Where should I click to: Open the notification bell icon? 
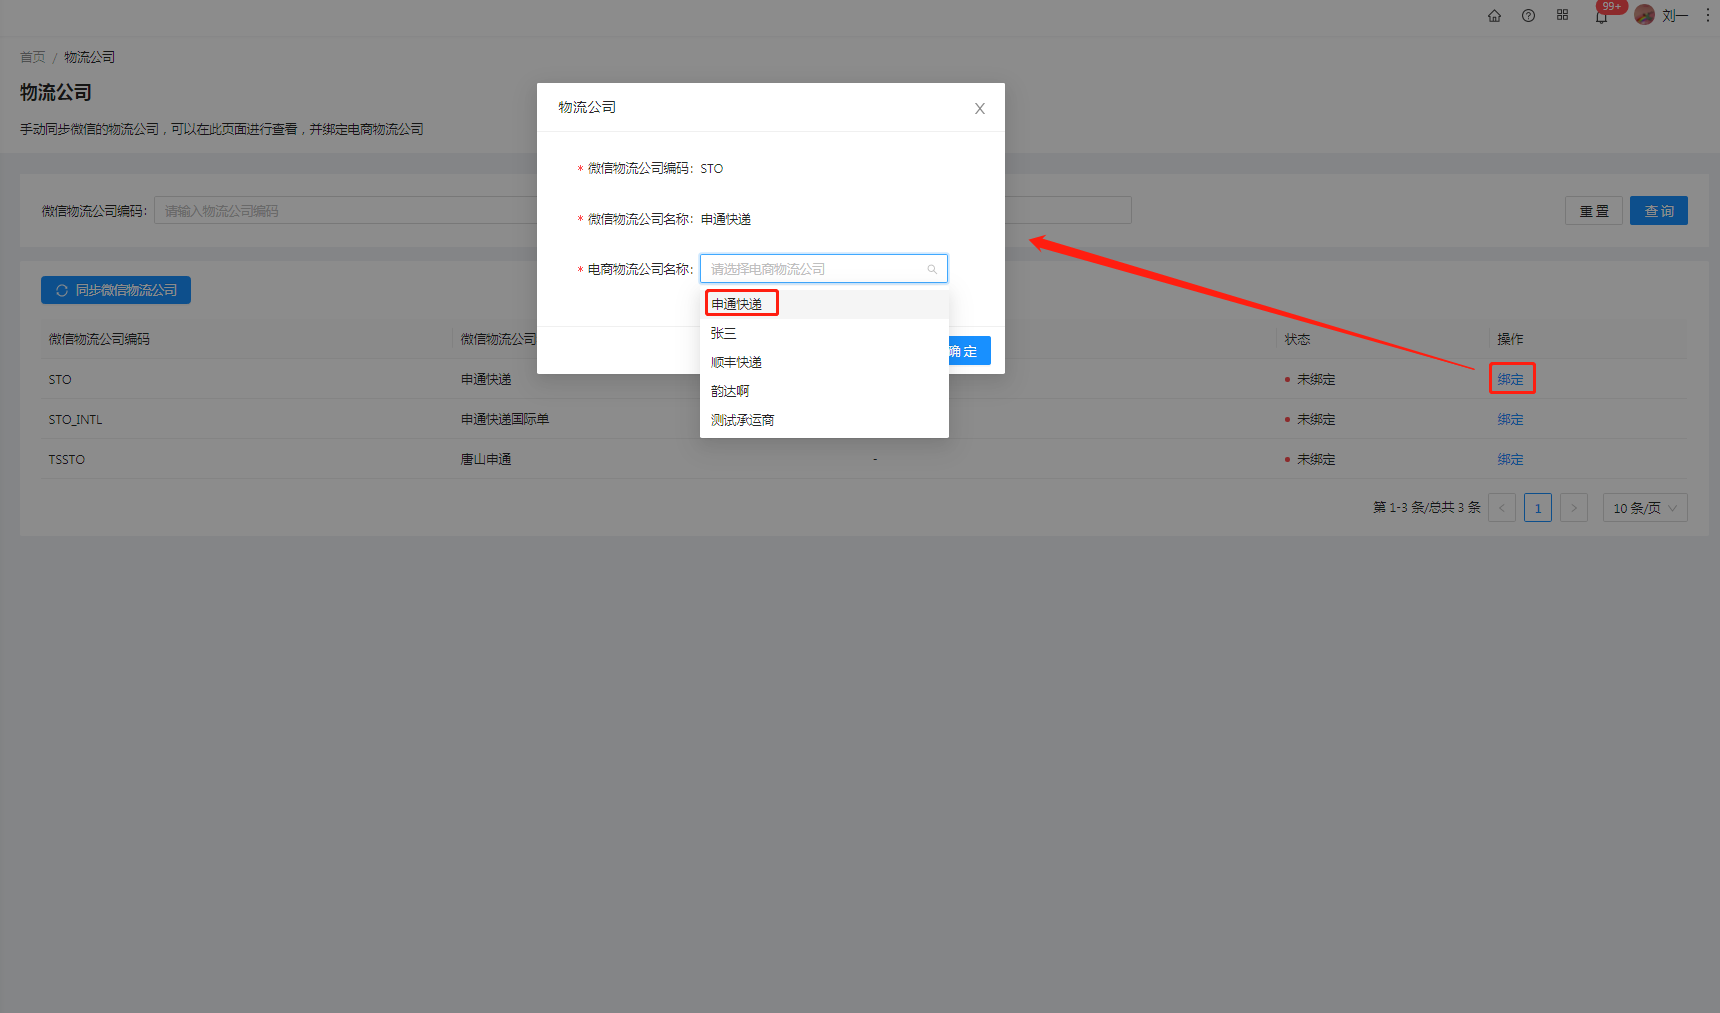tap(1601, 16)
